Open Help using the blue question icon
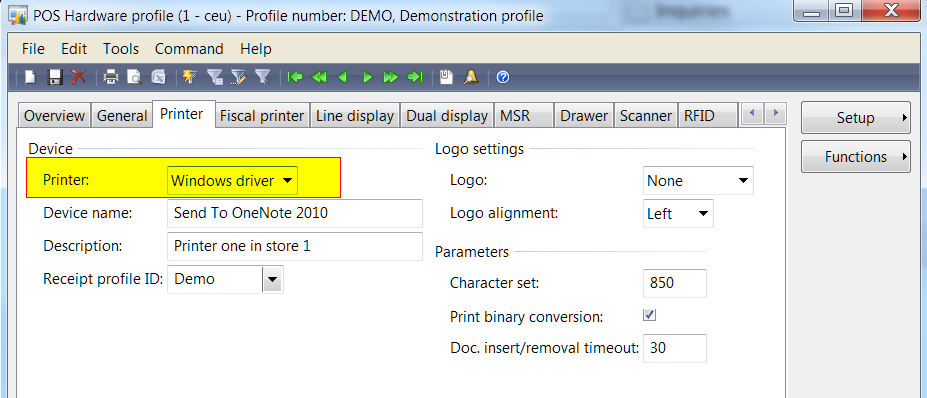The width and height of the screenshot is (927, 398). click(503, 77)
